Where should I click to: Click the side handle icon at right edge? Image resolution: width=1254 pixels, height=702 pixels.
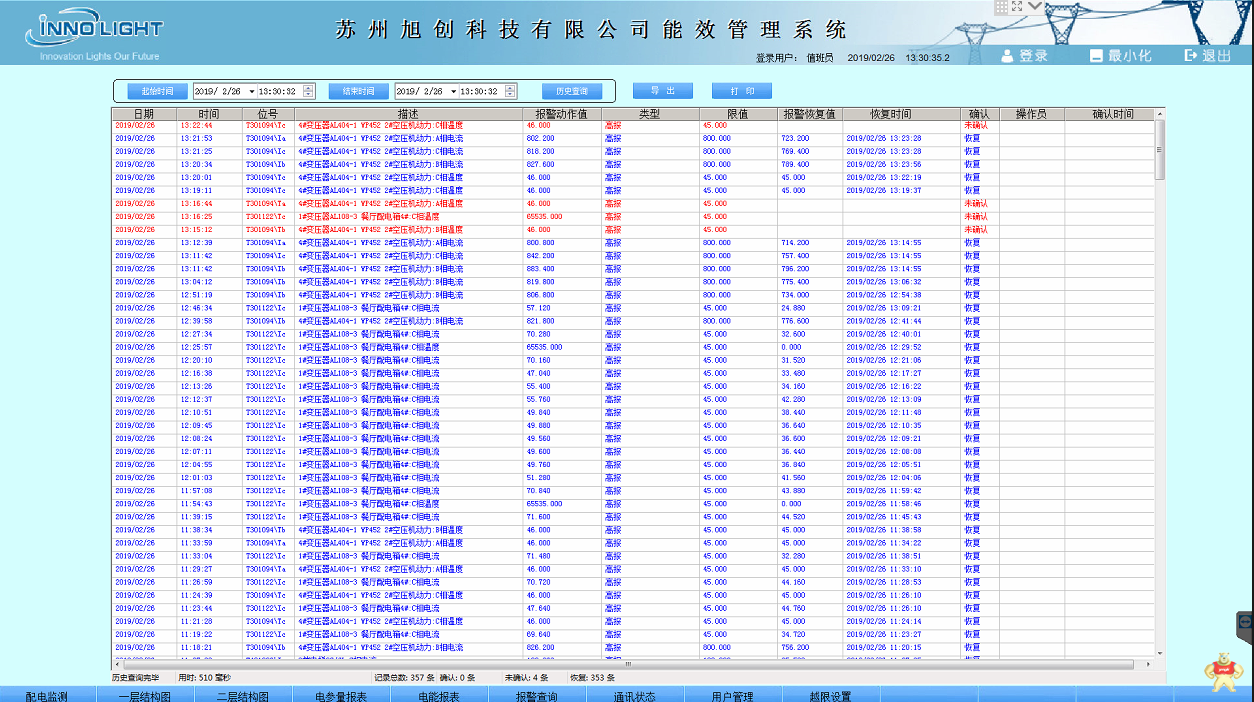(x=1245, y=621)
